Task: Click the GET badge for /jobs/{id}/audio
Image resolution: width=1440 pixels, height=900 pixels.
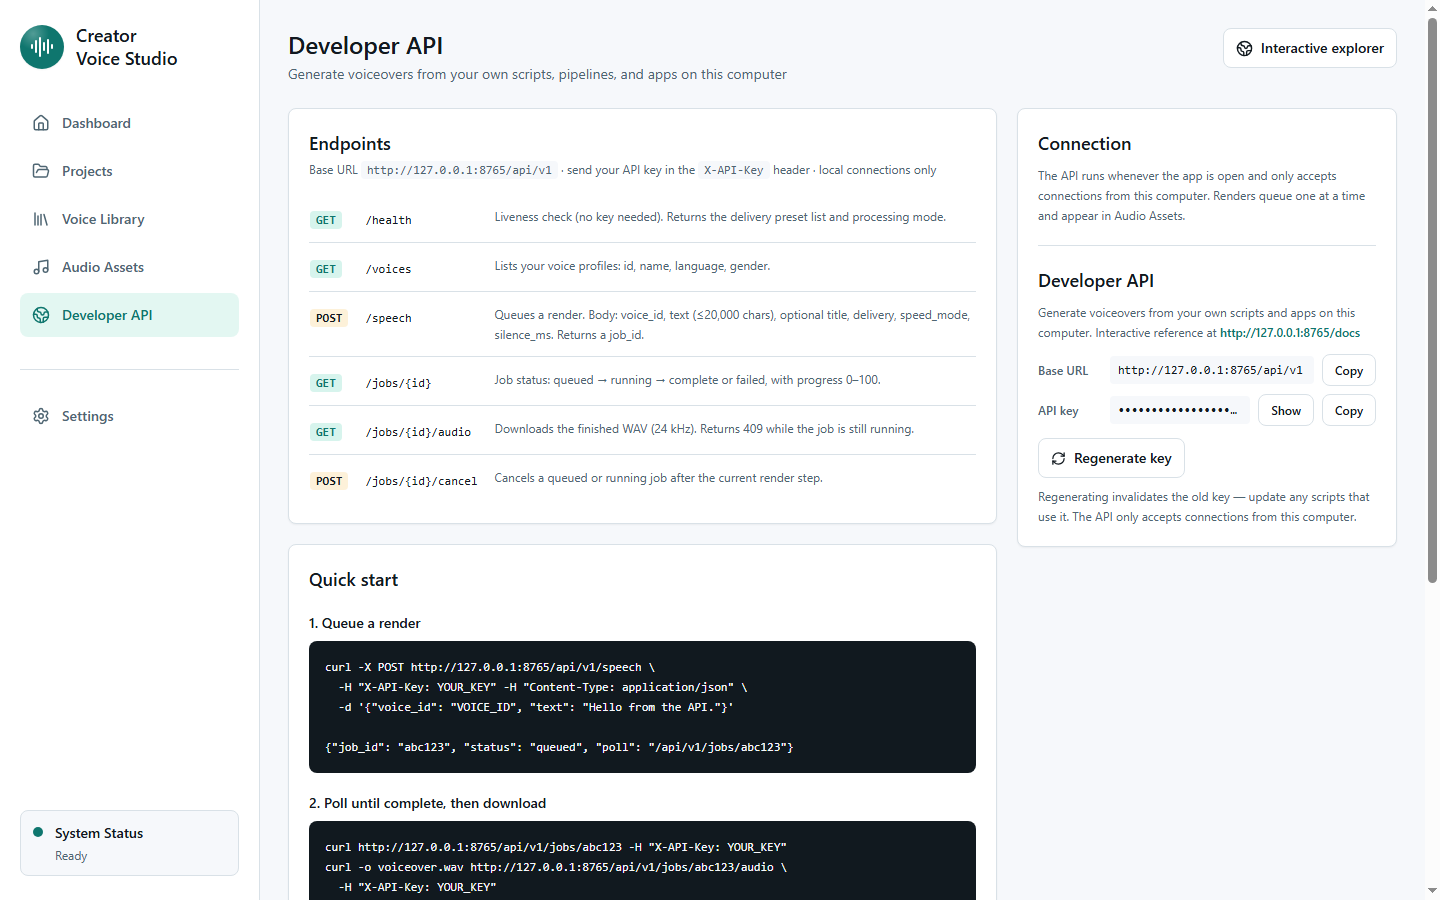Action: [x=326, y=432]
